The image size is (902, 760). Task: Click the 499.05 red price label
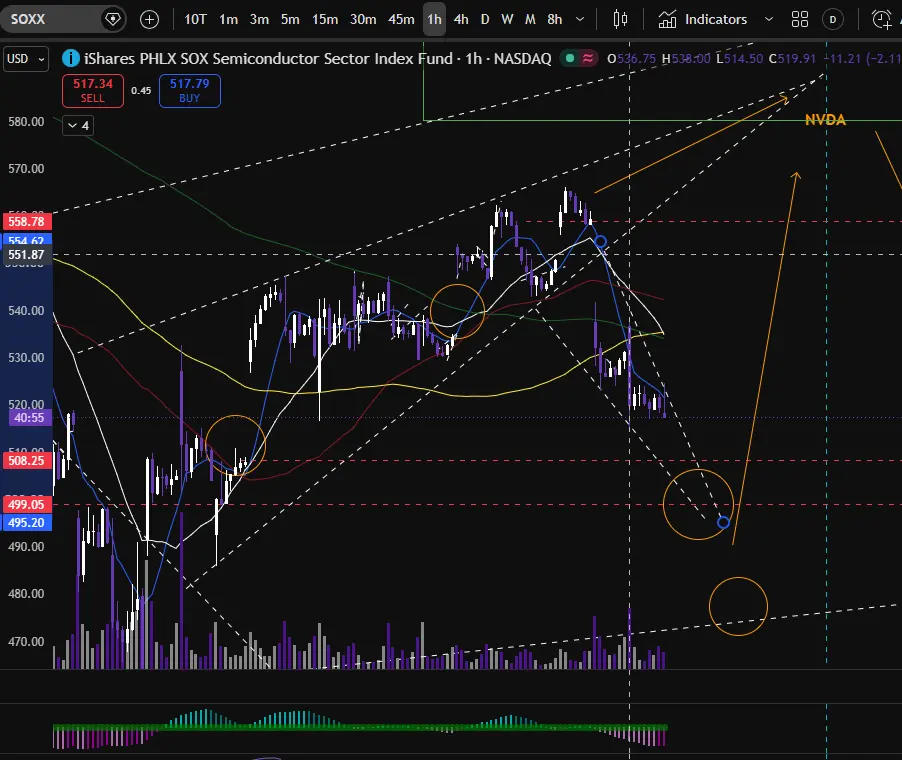click(26, 505)
